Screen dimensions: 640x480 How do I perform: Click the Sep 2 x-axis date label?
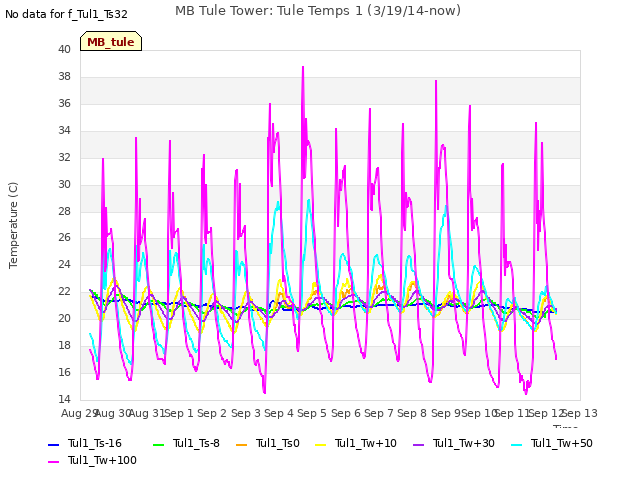pyautogui.click(x=212, y=413)
